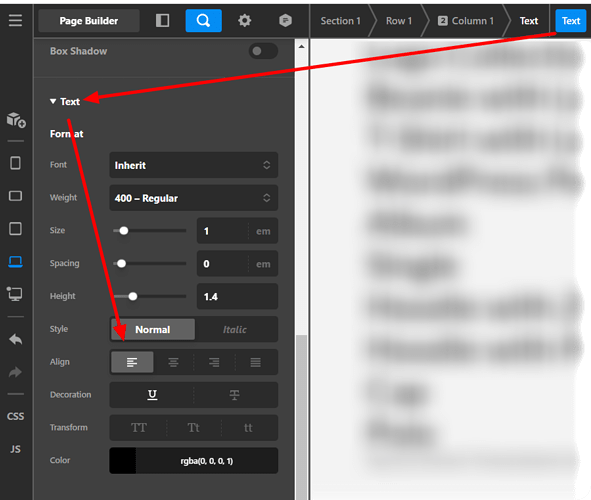Toggle the panel layout icon
This screenshot has width=591, height=500.
[162, 20]
